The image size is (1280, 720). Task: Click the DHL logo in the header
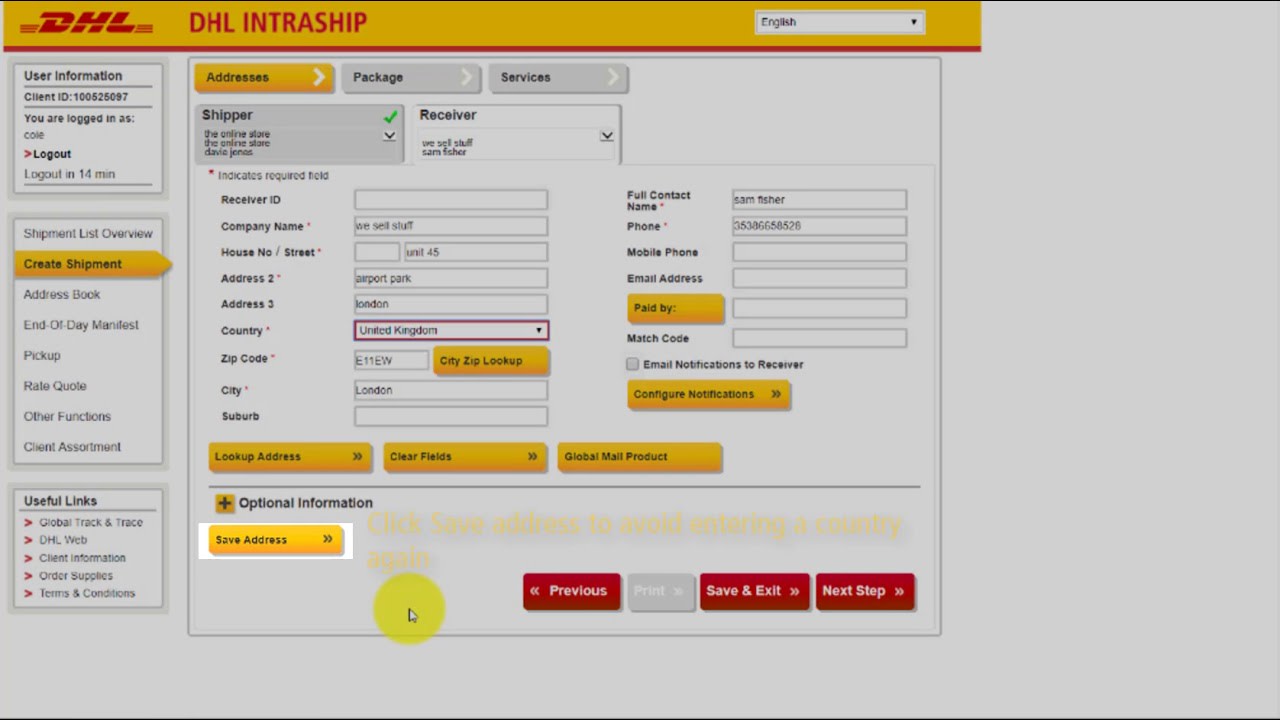tap(87, 23)
